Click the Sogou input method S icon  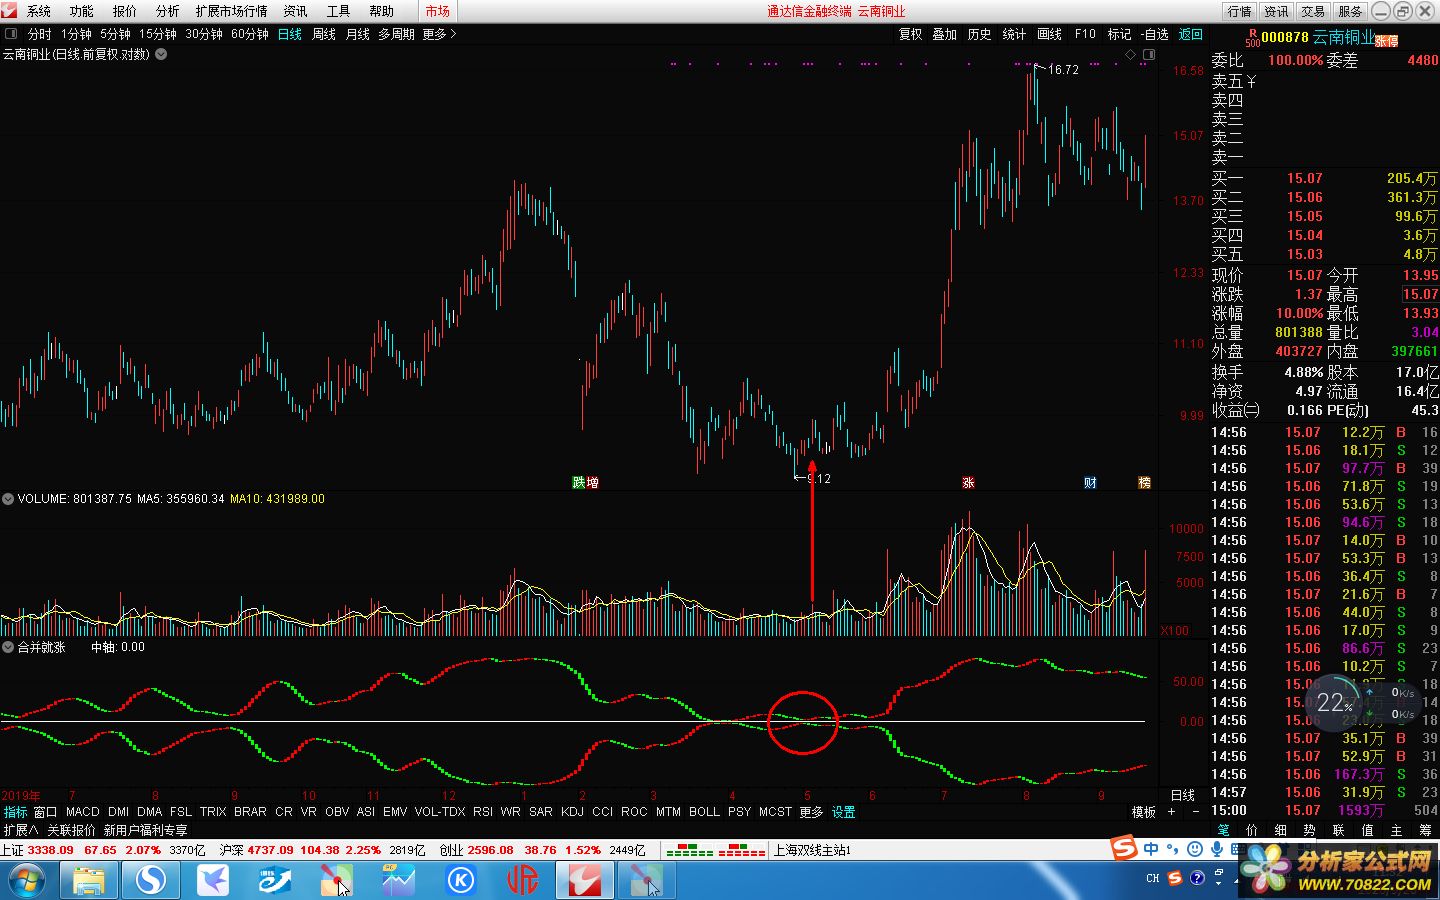[x=1125, y=849]
